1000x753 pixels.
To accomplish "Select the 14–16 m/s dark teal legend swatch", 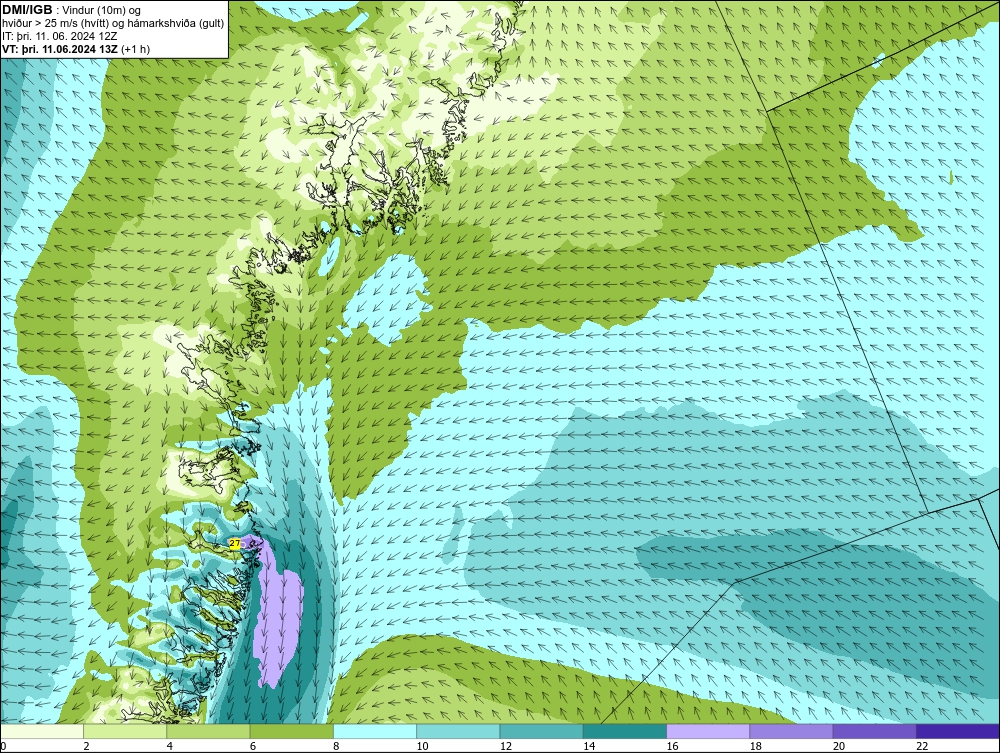I will 624,731.
